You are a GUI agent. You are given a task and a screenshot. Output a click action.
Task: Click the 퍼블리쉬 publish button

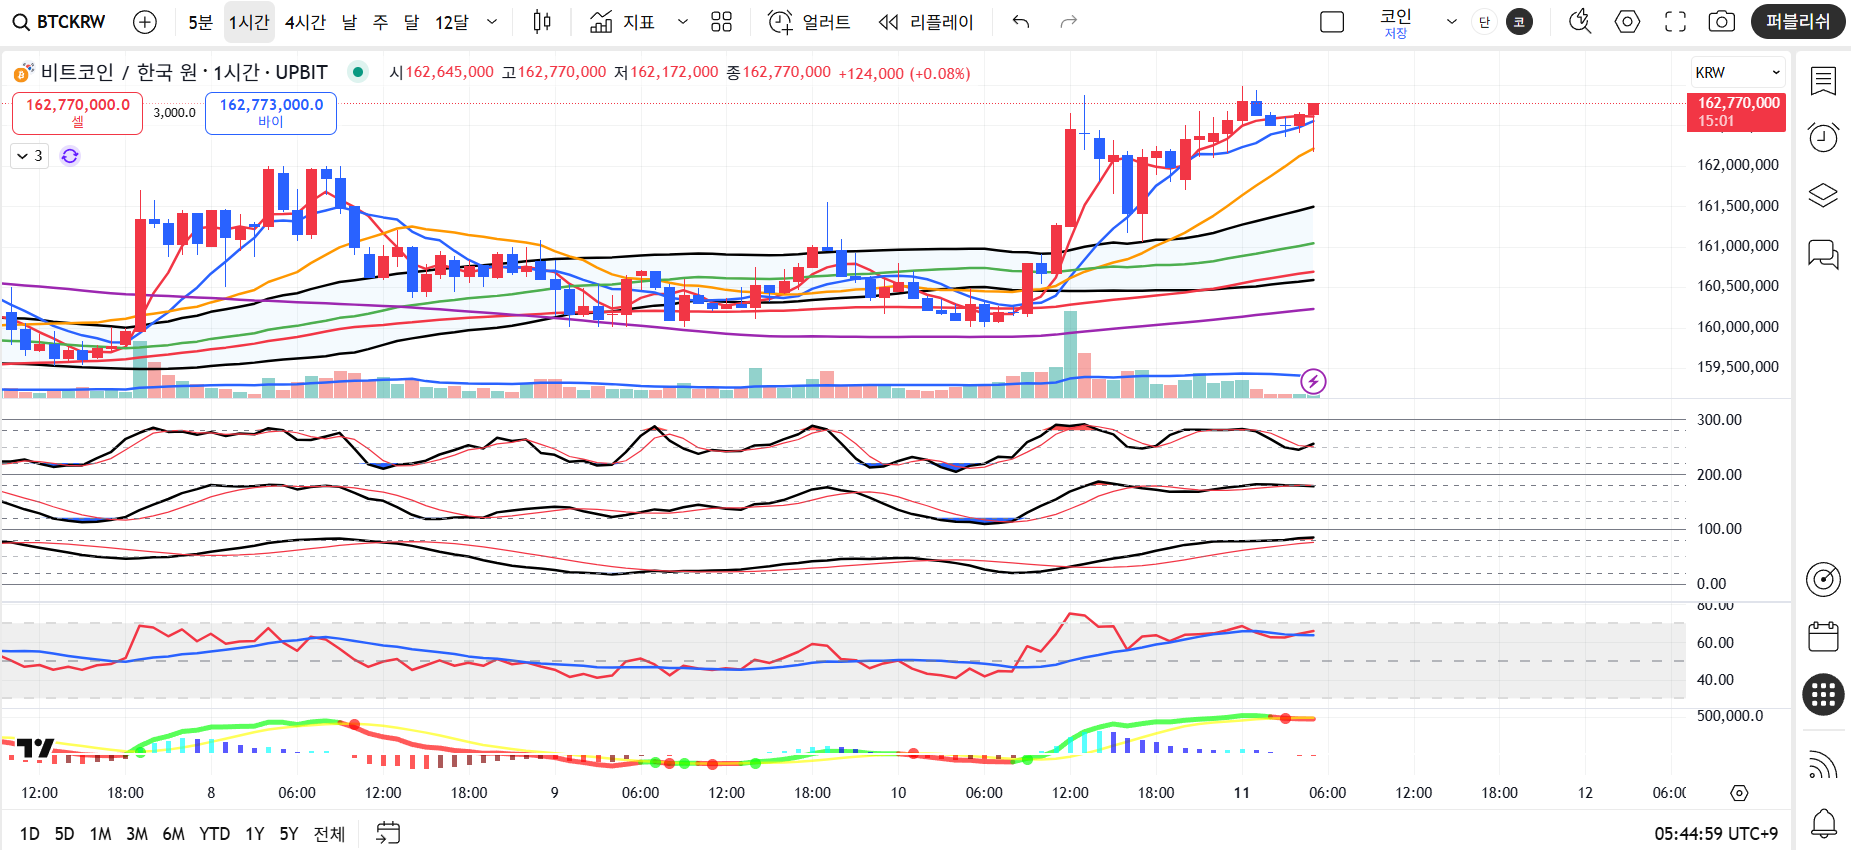[1798, 22]
